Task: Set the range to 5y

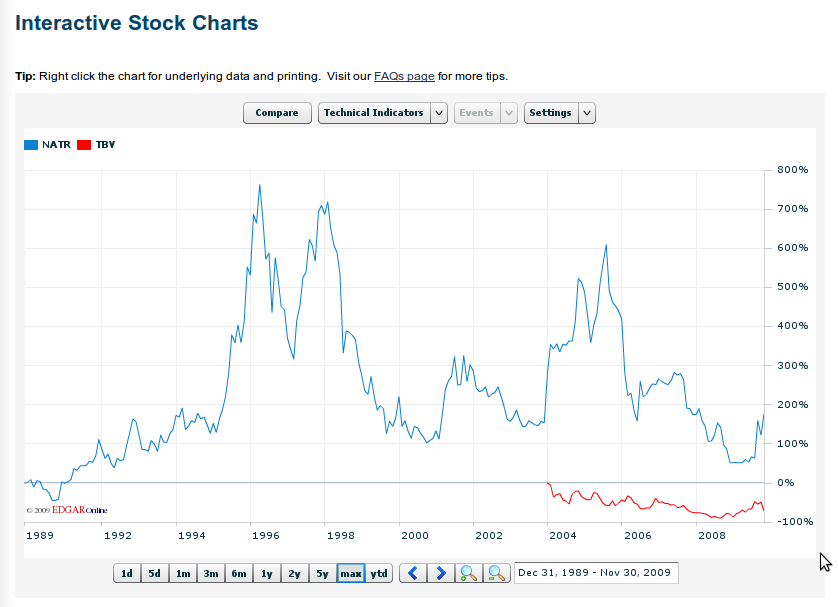Action: coord(322,573)
